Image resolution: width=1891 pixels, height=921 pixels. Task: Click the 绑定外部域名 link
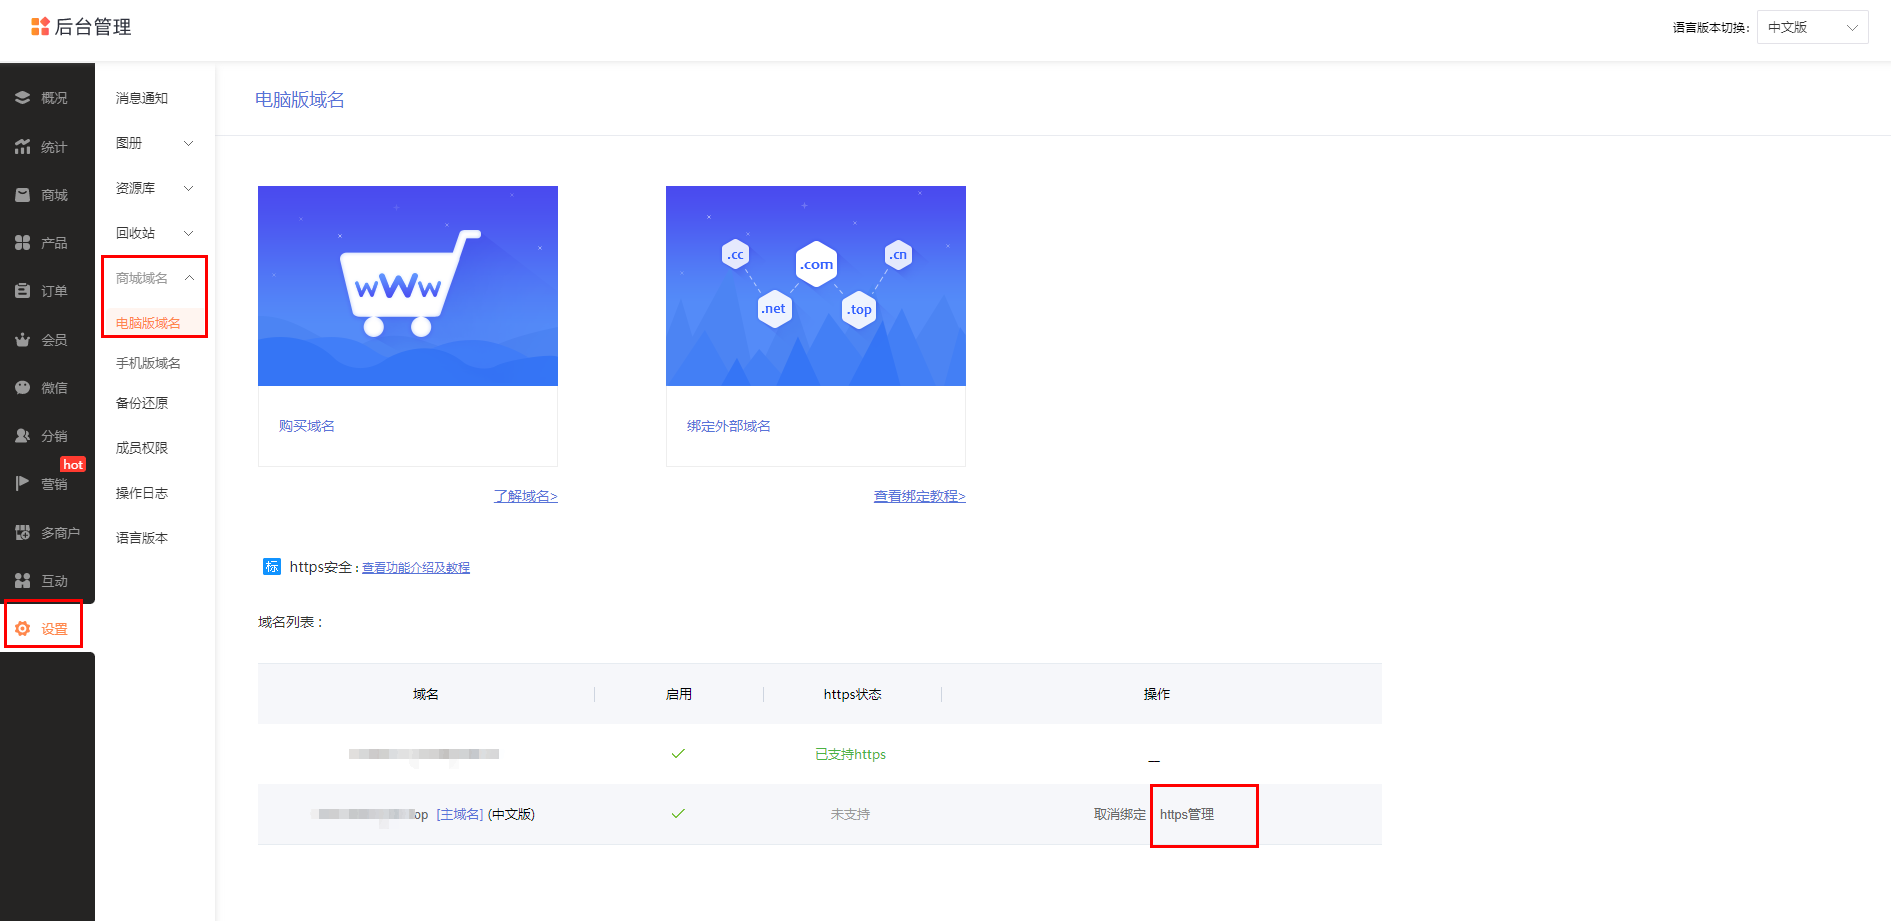point(729,426)
